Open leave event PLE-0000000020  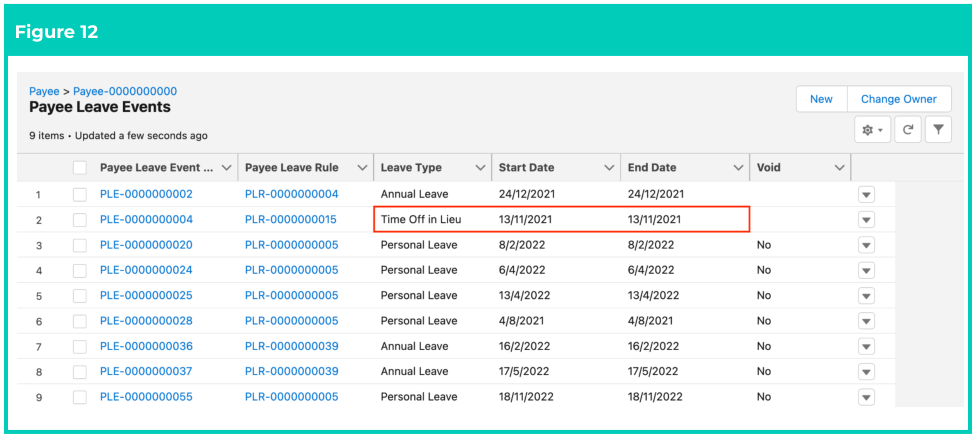point(146,245)
